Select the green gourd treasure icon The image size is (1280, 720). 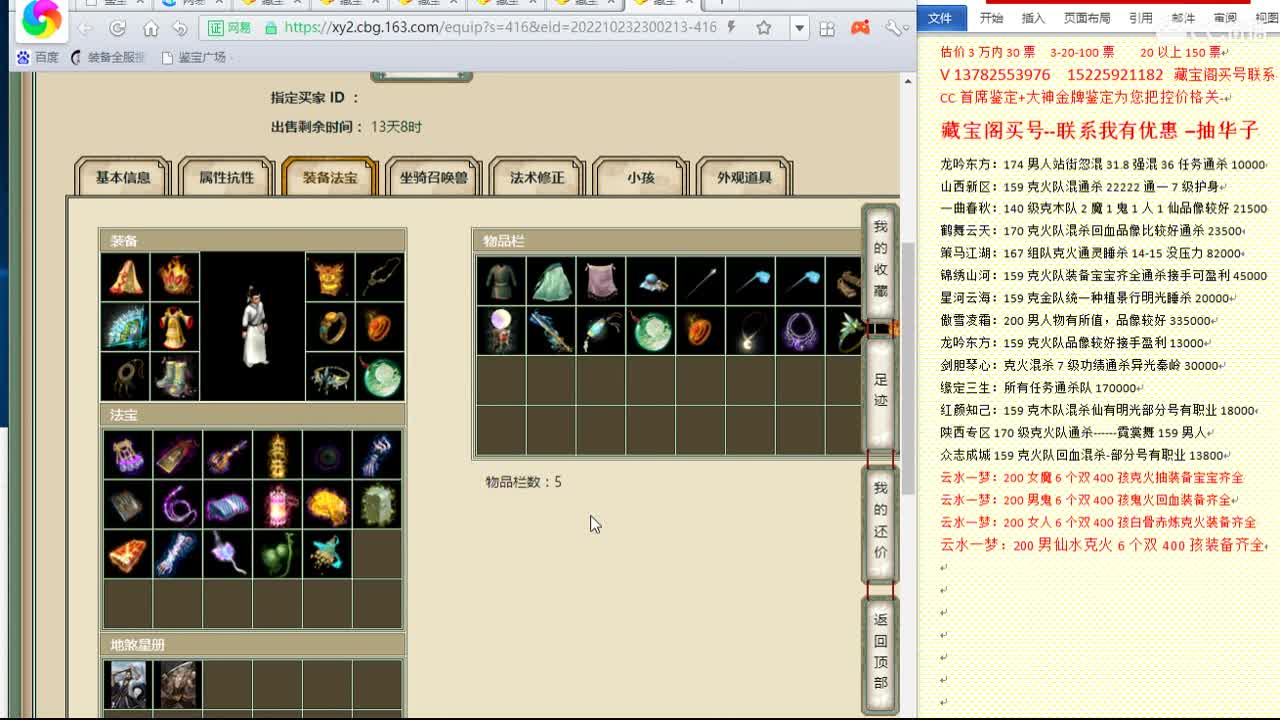point(277,554)
